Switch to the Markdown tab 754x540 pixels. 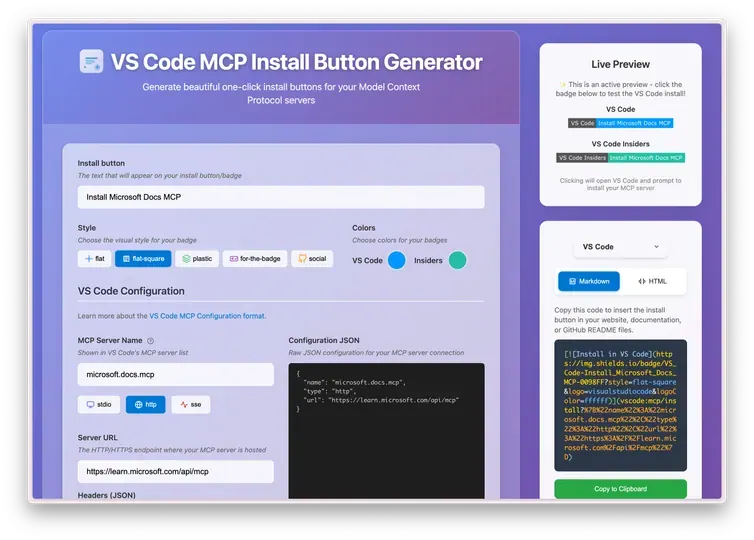pyautogui.click(x=589, y=281)
